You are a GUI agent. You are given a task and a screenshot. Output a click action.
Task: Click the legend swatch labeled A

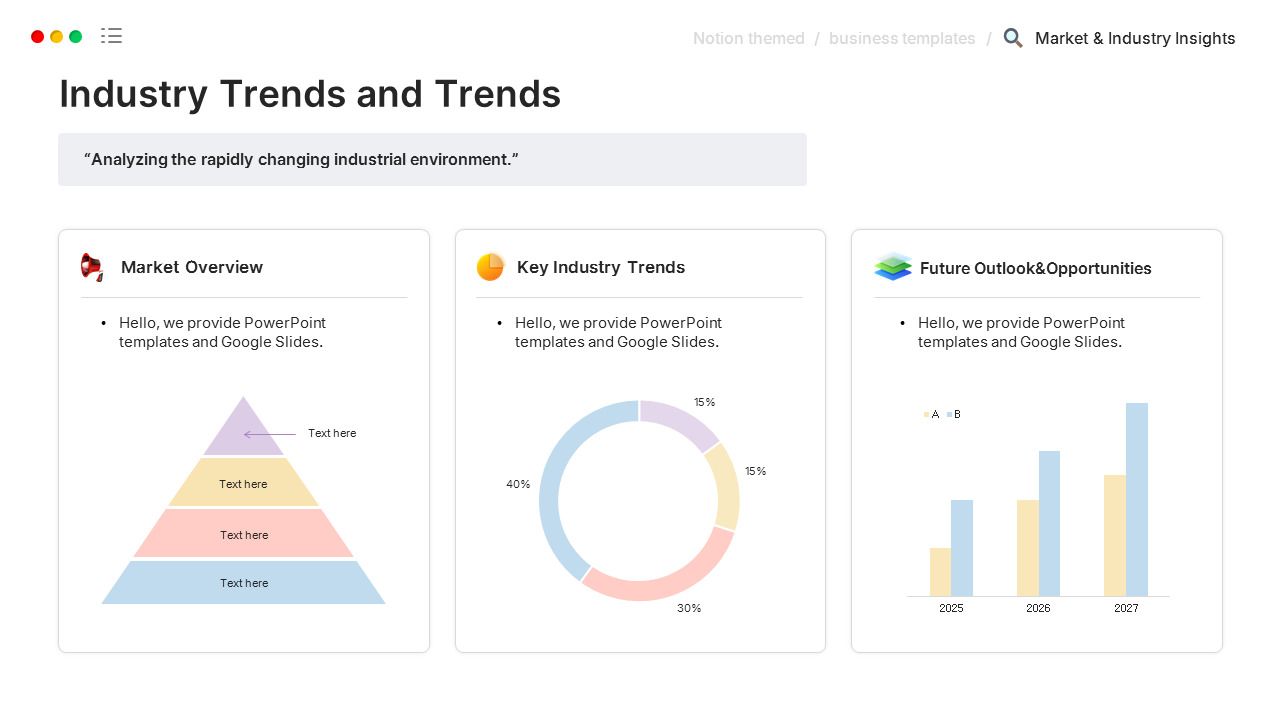[x=926, y=414]
